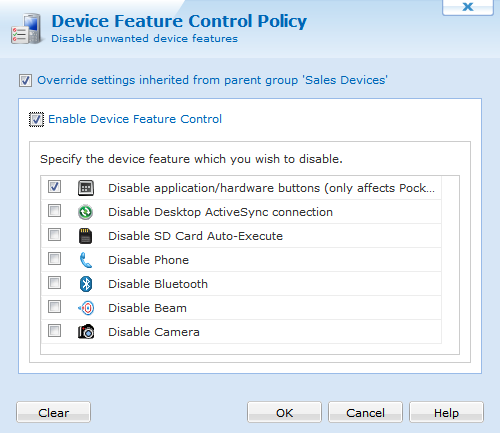Viewport: 500px width, 433px height.
Task: Click the device policy header icon
Action: pyautogui.click(x=26, y=29)
